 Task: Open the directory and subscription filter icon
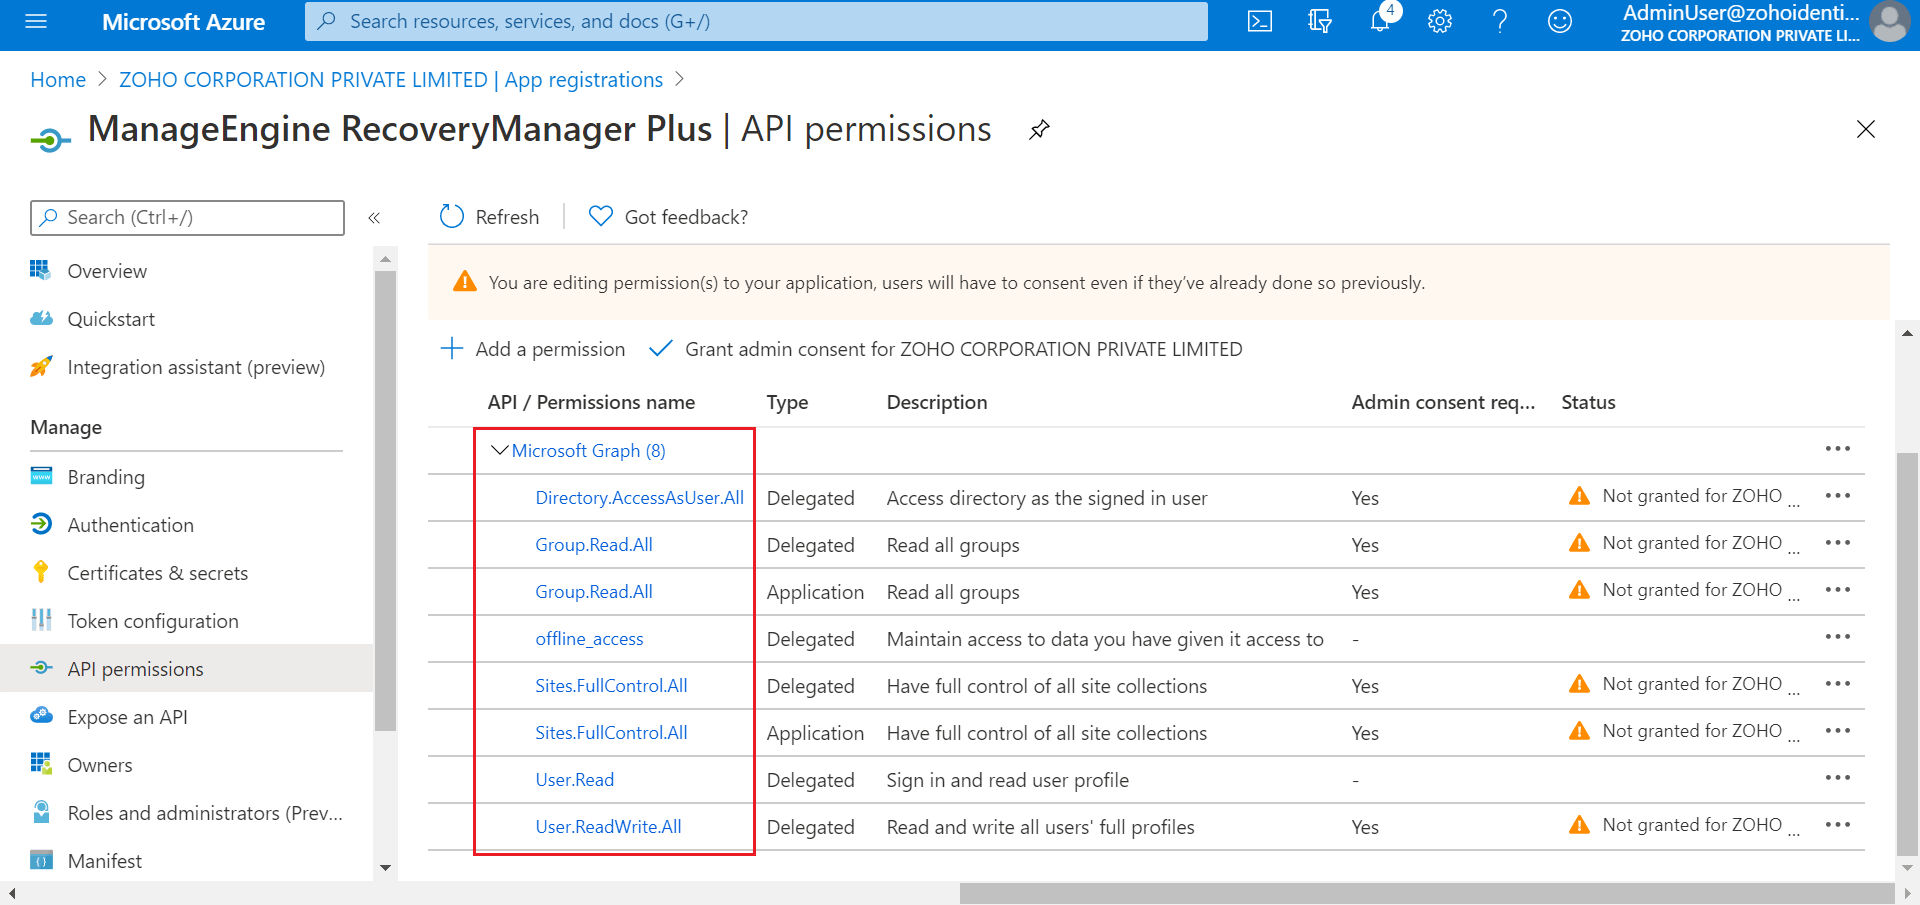(1320, 21)
